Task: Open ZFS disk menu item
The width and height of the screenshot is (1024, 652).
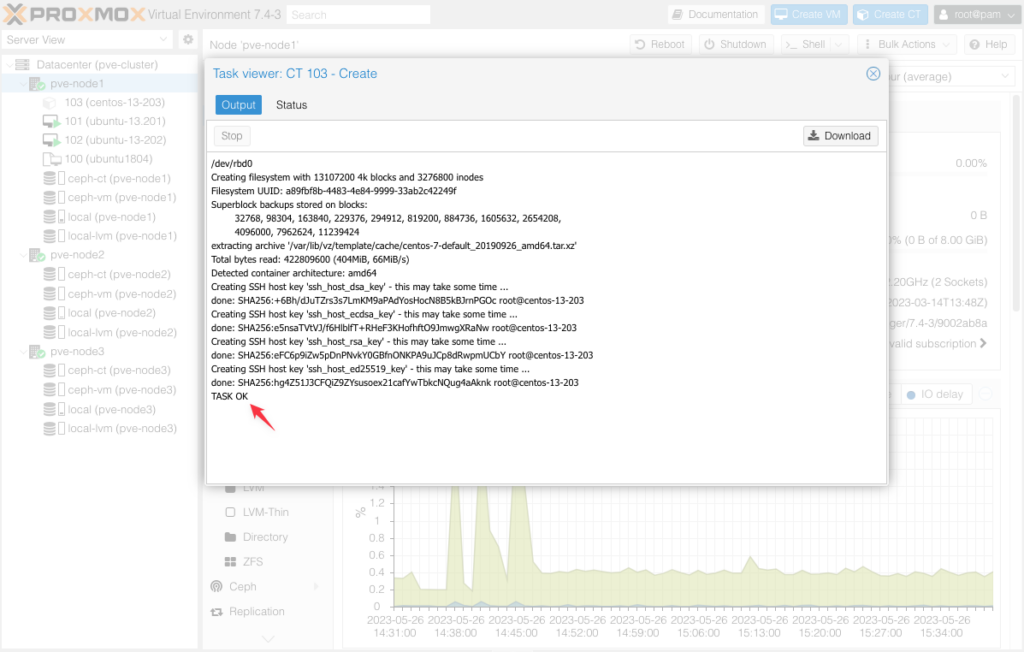Action: pyautogui.click(x=253, y=562)
